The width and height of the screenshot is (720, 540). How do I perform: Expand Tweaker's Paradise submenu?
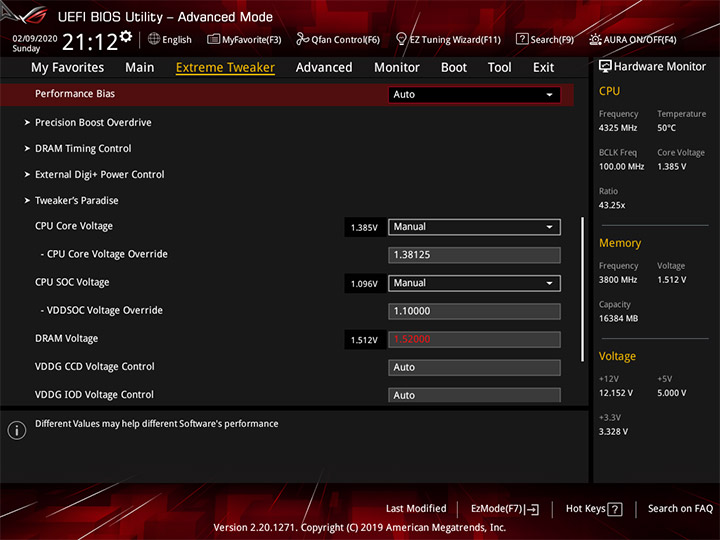click(72, 201)
